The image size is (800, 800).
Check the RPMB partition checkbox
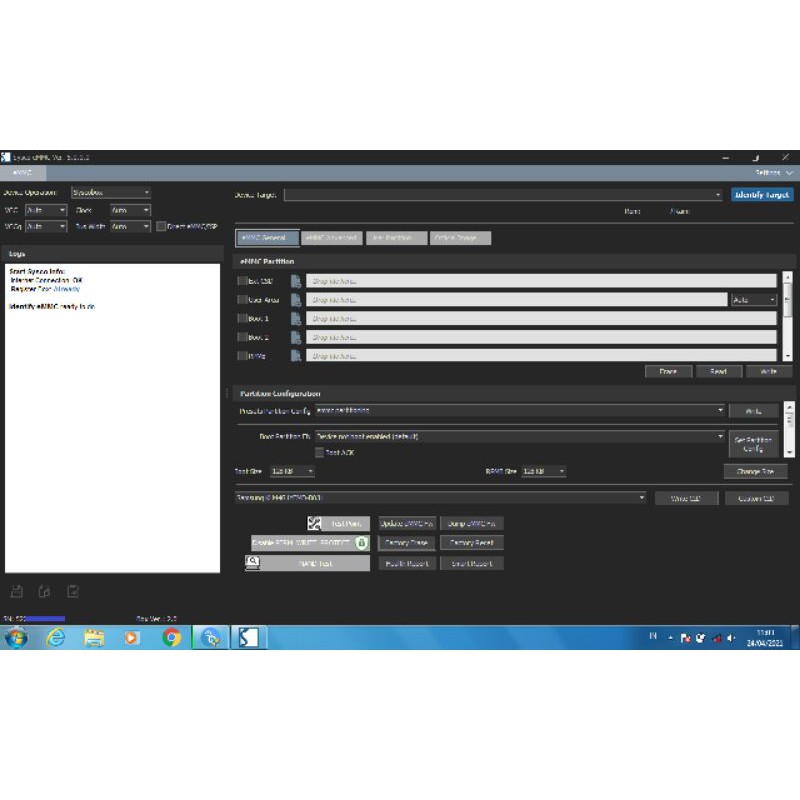242,356
